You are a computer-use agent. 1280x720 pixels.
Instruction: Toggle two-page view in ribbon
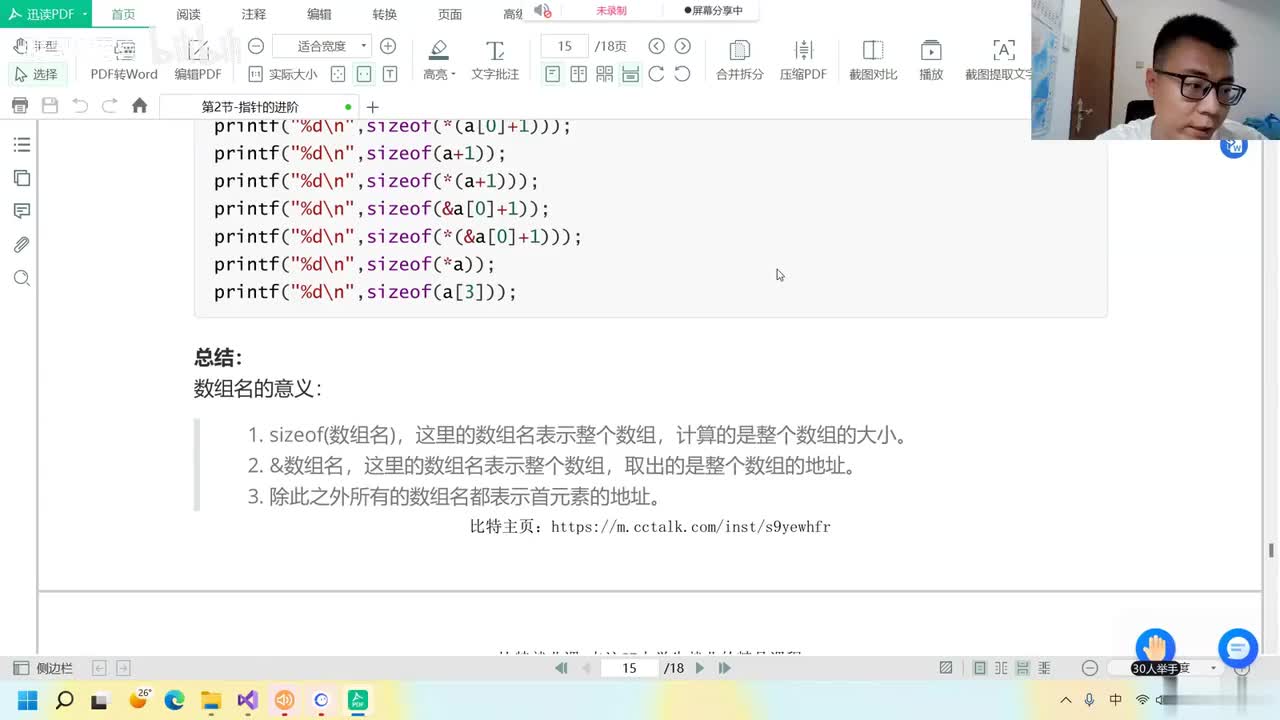click(x=578, y=74)
